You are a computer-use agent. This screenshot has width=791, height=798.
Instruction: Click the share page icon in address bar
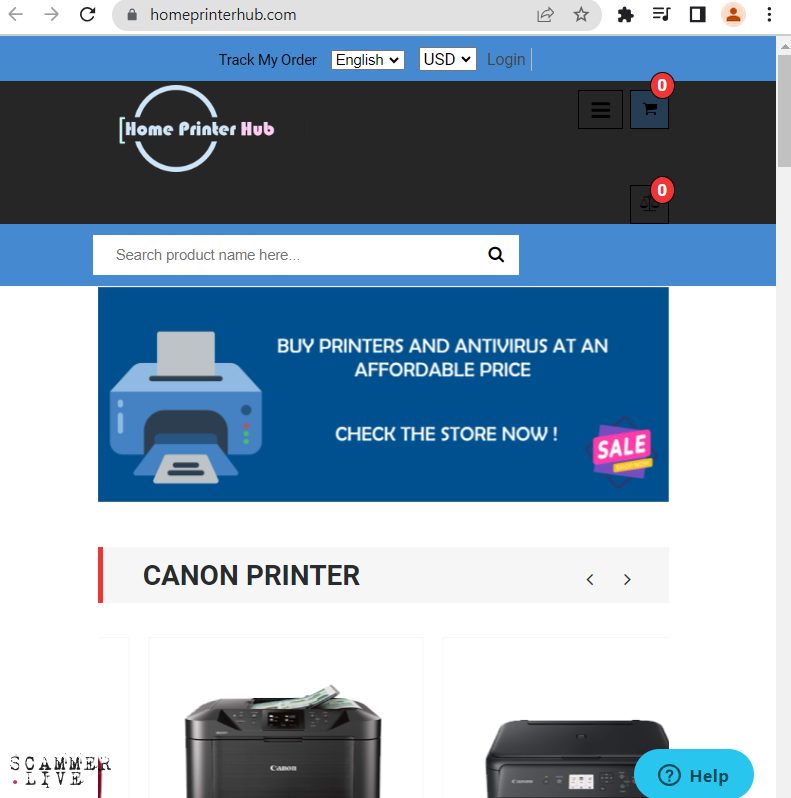545,14
